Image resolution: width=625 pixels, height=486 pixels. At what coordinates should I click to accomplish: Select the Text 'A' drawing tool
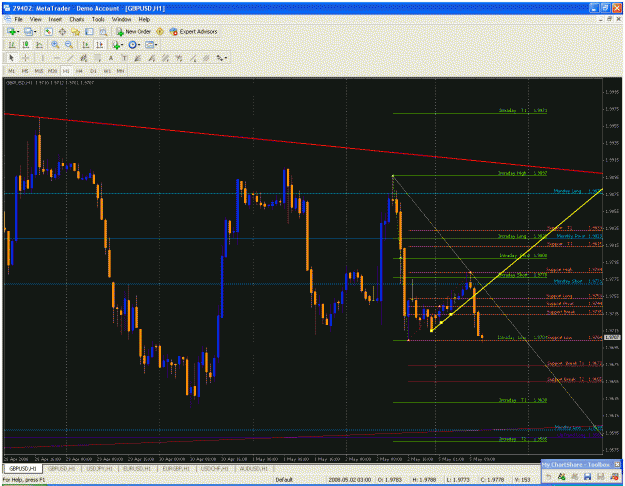110,58
